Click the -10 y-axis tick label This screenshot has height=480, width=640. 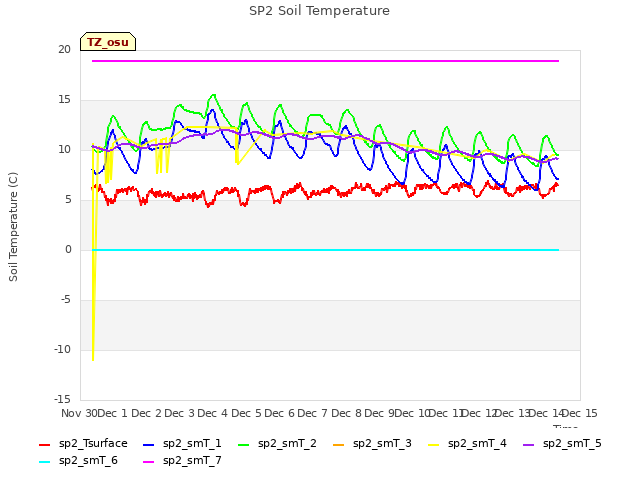62,349
